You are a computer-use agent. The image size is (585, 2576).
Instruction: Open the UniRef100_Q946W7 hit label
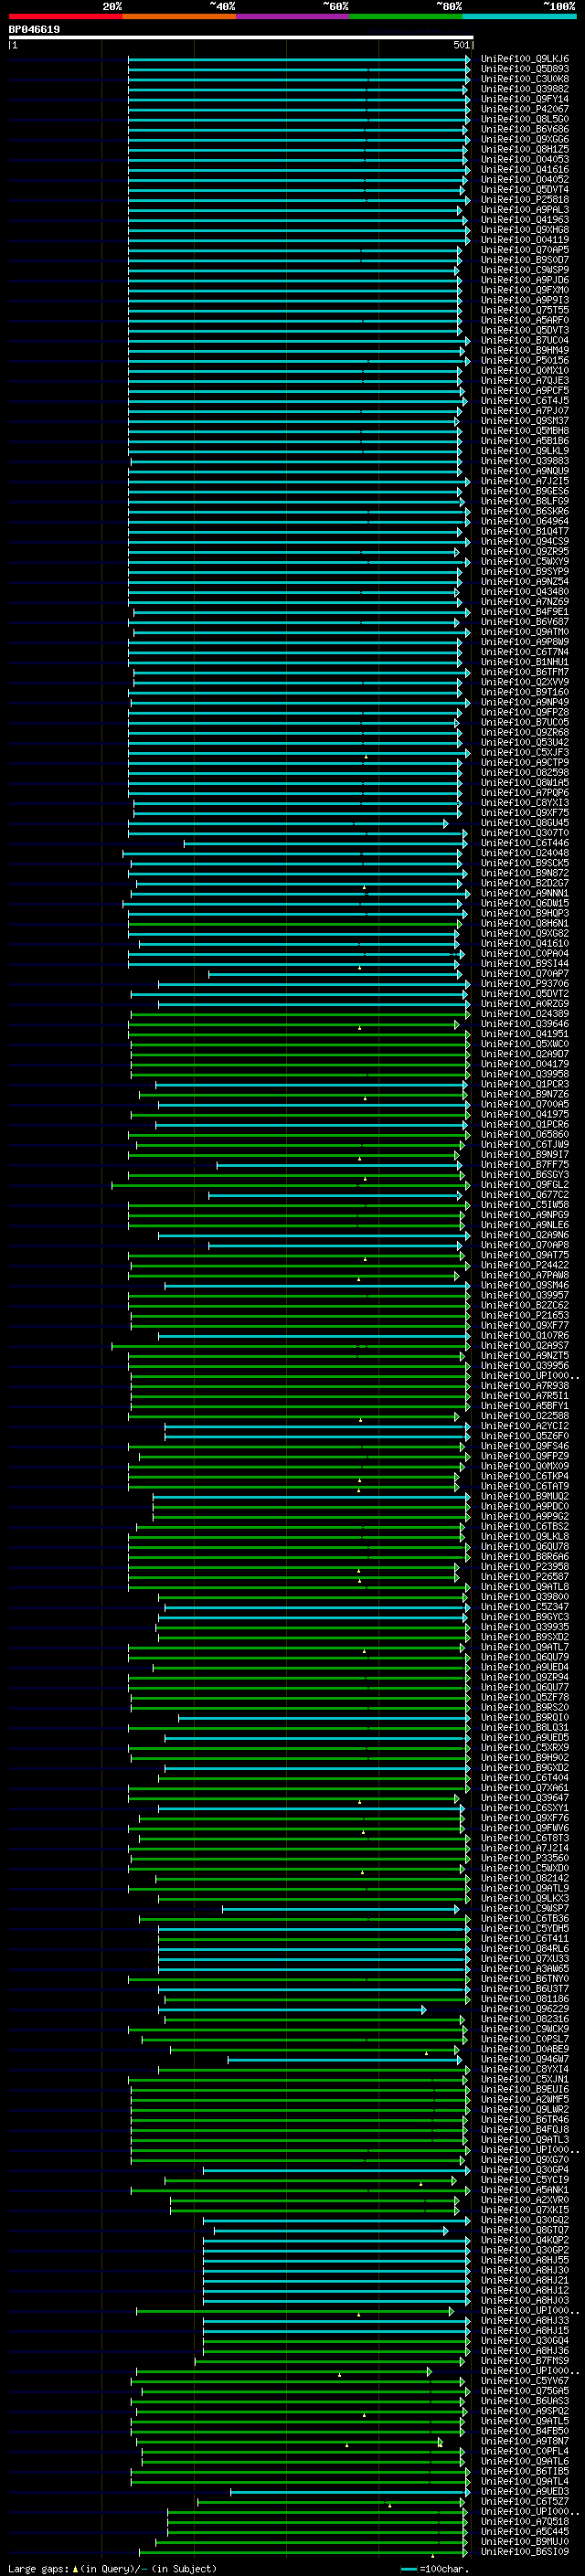pos(525,2059)
